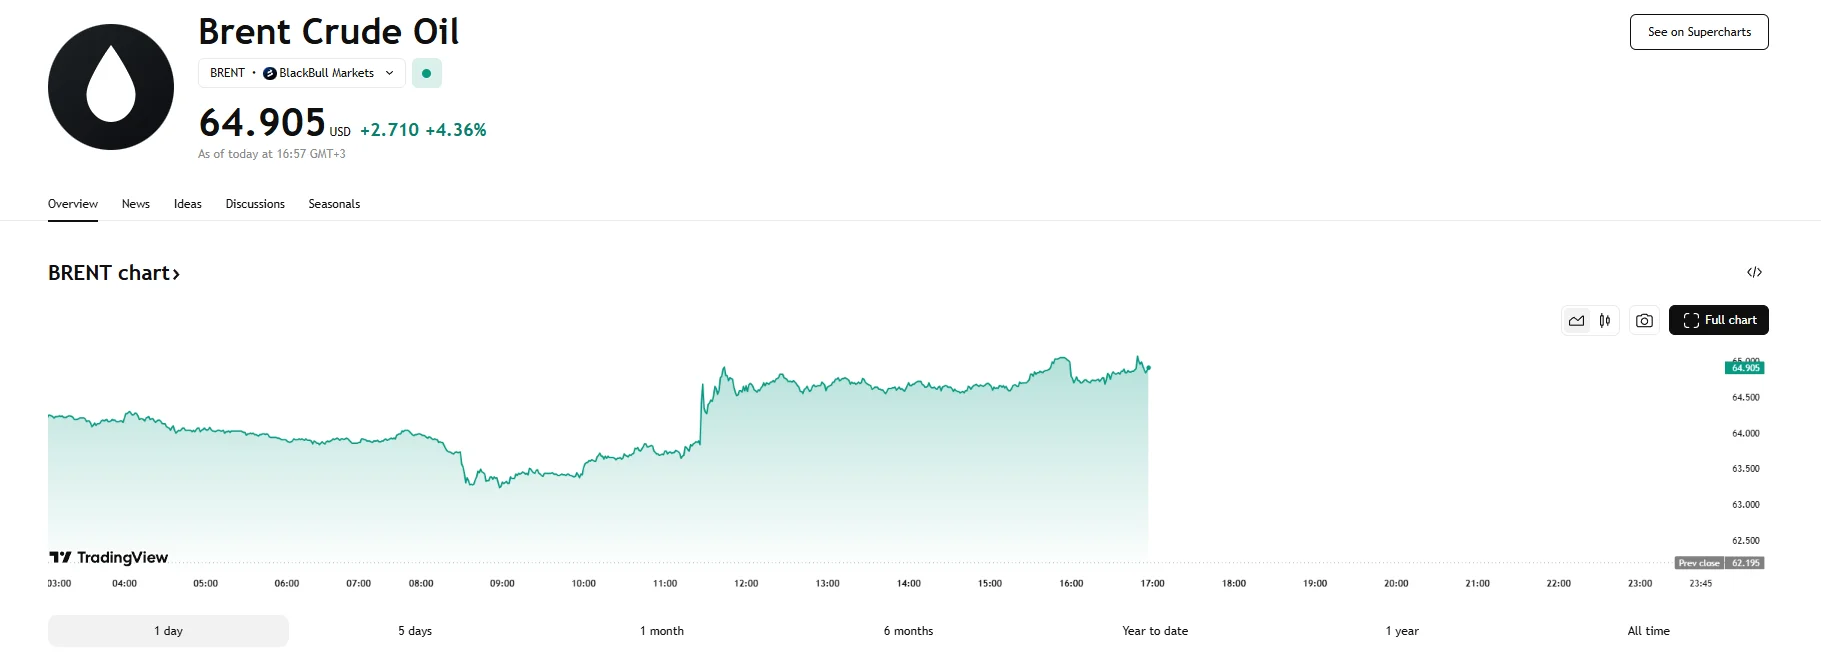
Task: Click the embed code icon
Action: [1754, 272]
